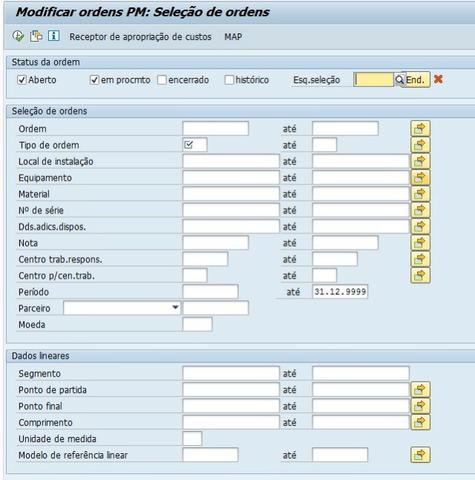
Task: Expand the Parceiro dropdown list
Action: tap(175, 307)
